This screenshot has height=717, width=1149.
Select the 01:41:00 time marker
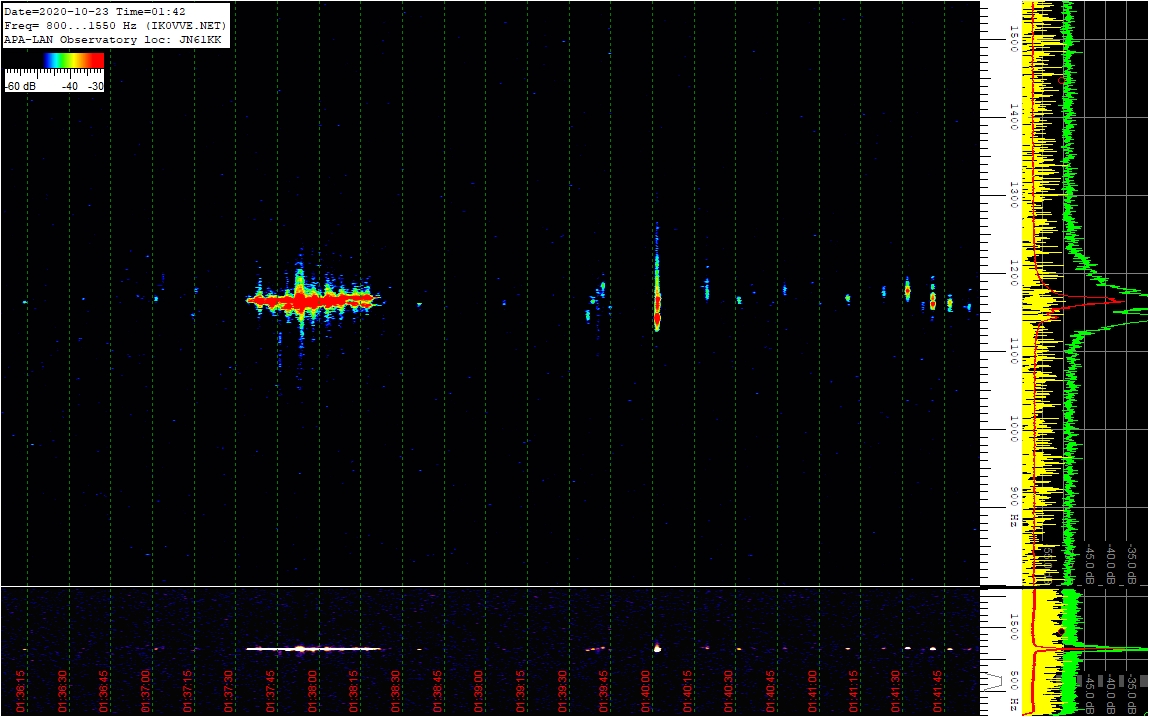click(x=813, y=691)
